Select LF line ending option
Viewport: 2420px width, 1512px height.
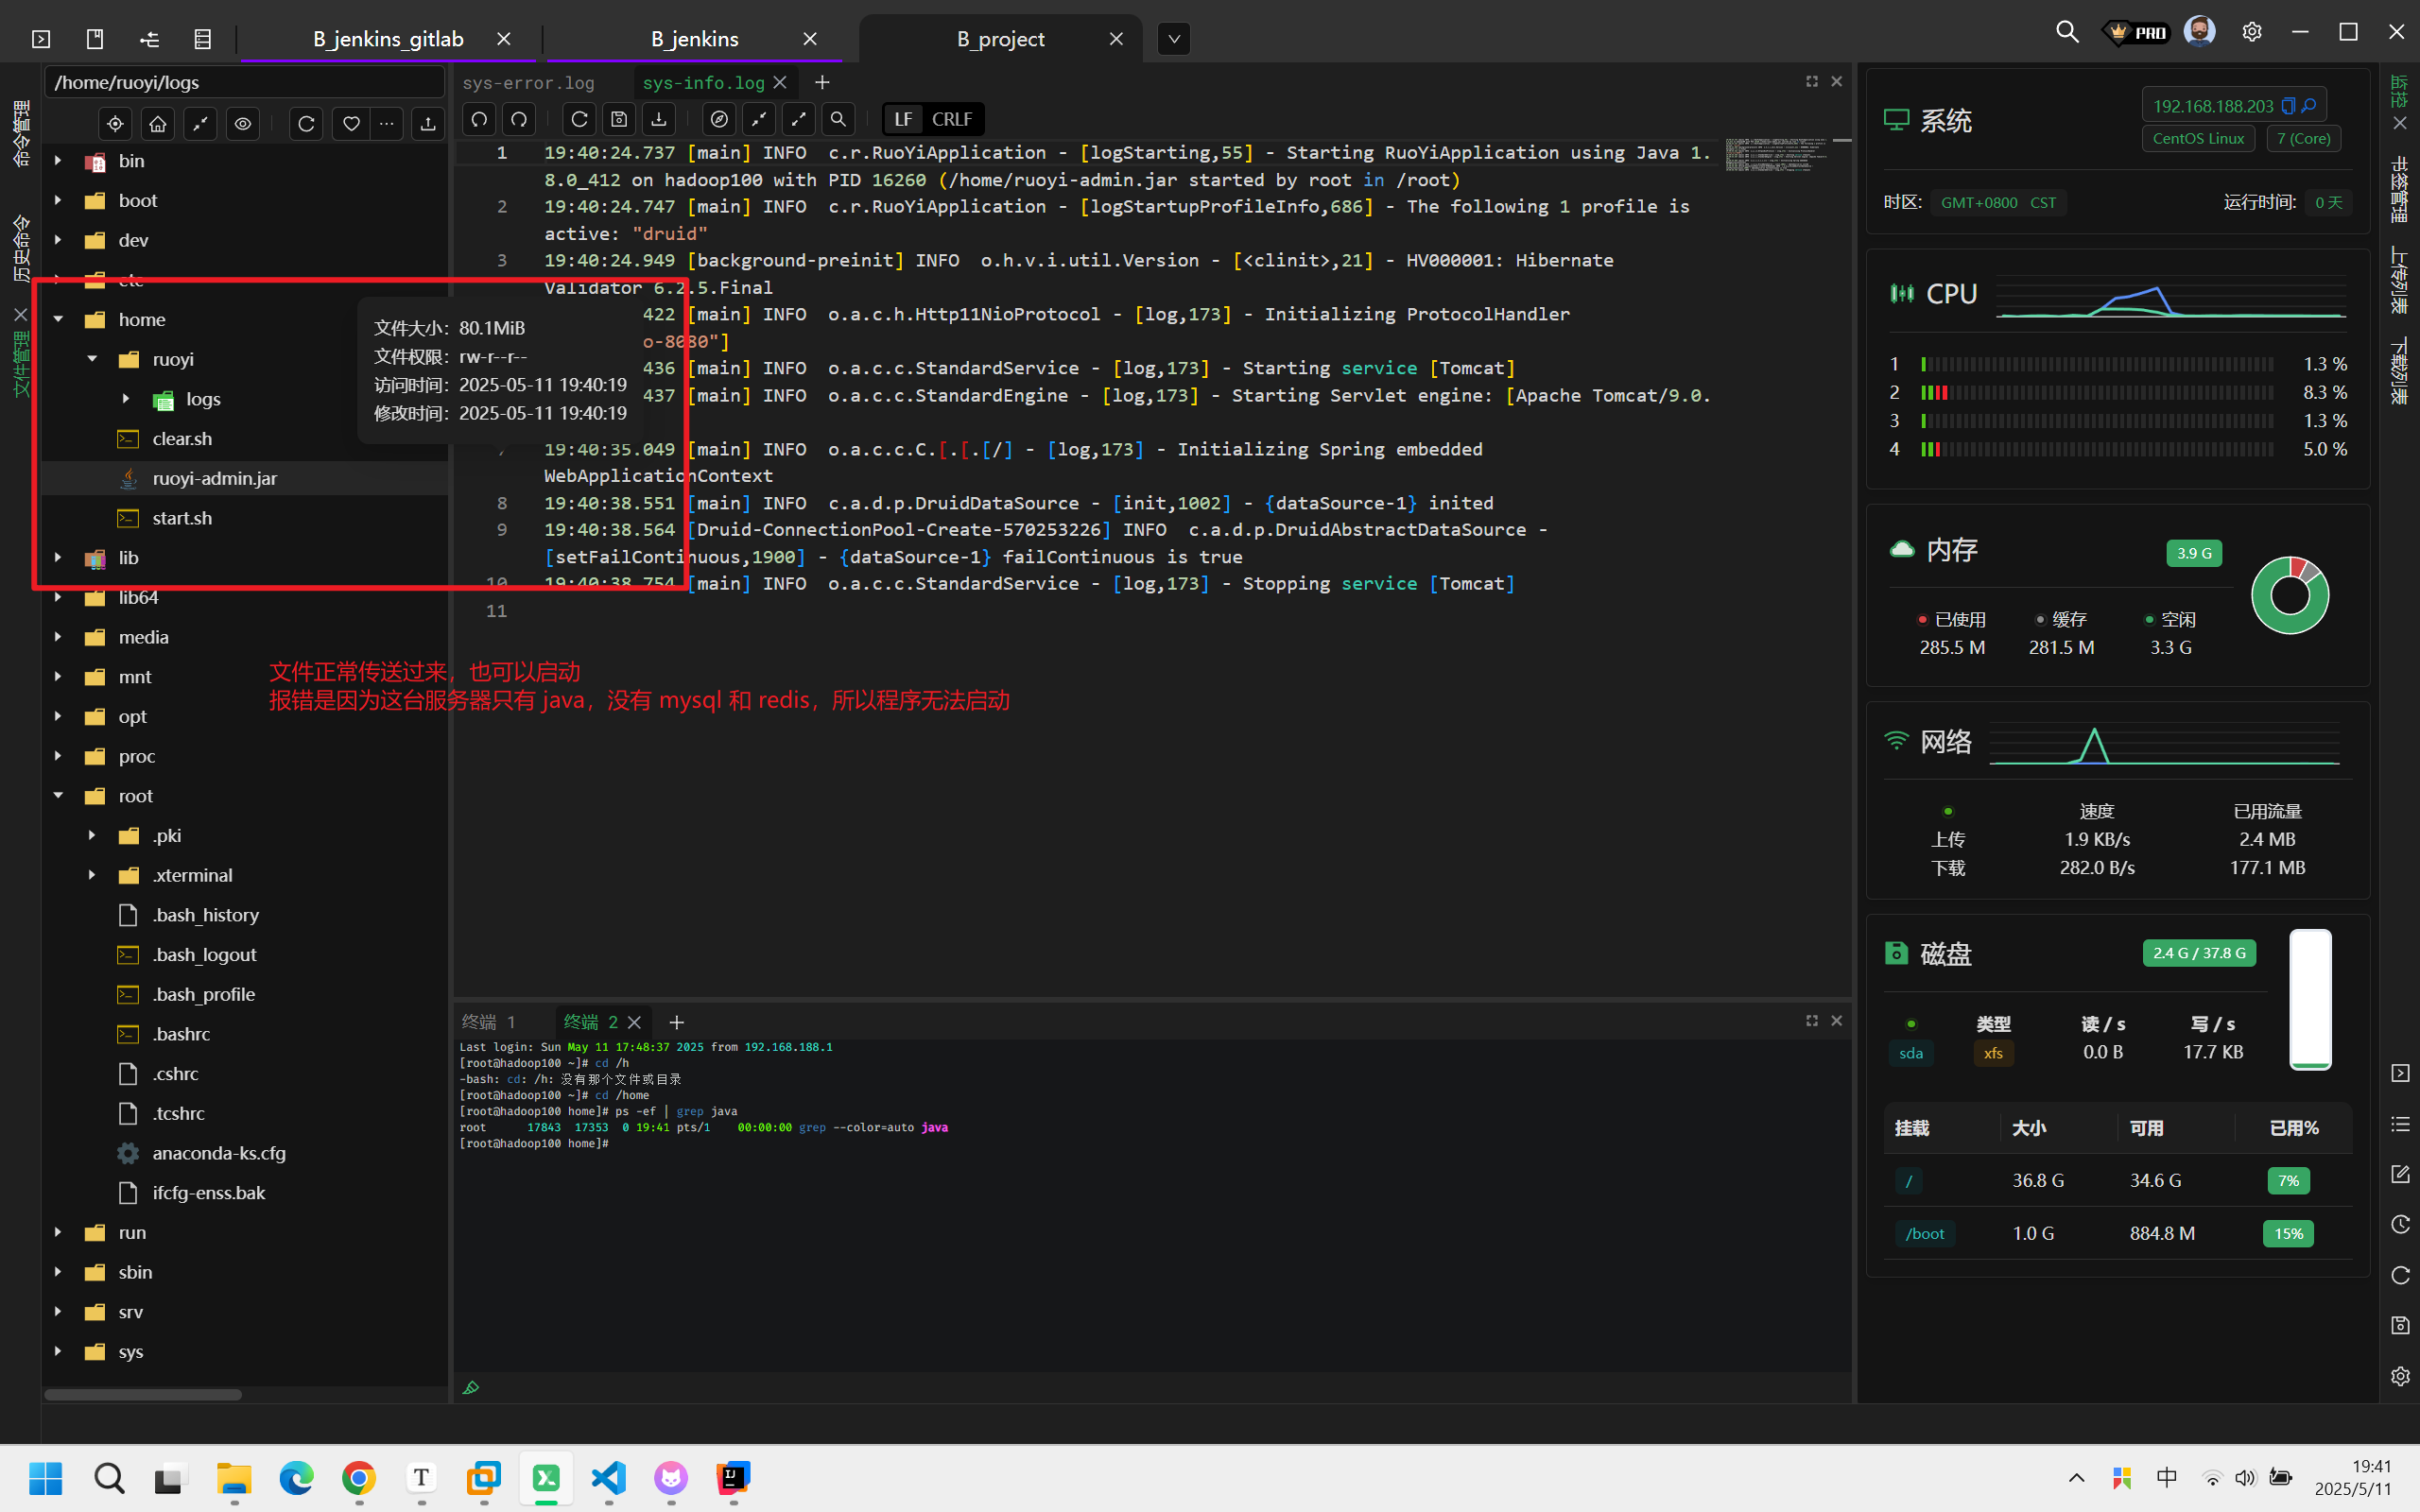(x=903, y=120)
